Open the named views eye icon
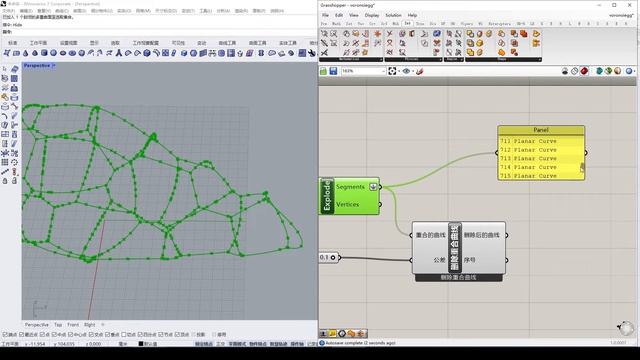 pyautogui.click(x=406, y=71)
